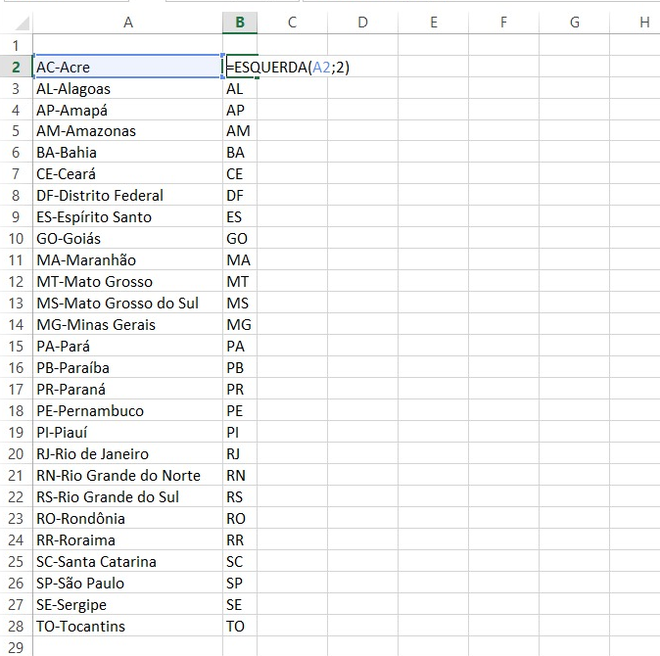Click column B cell showing AM

click(240, 131)
